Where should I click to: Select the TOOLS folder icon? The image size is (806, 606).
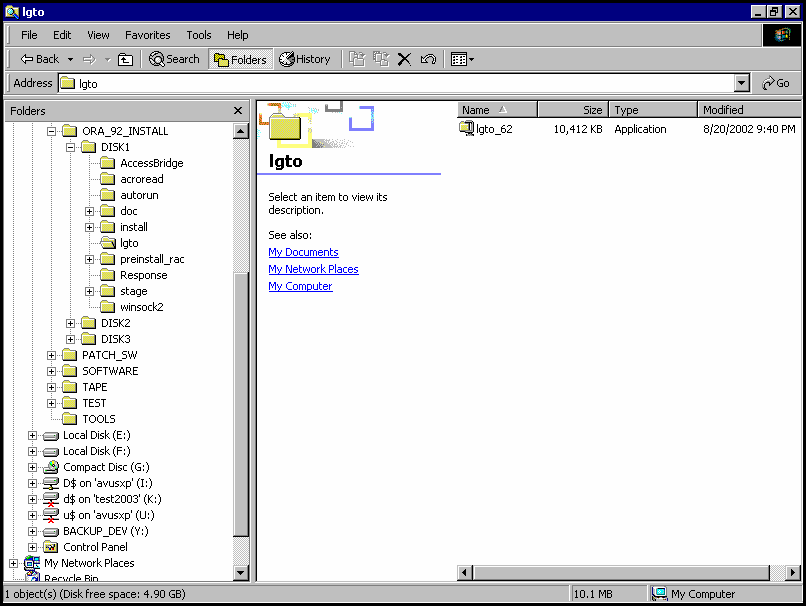coord(69,419)
